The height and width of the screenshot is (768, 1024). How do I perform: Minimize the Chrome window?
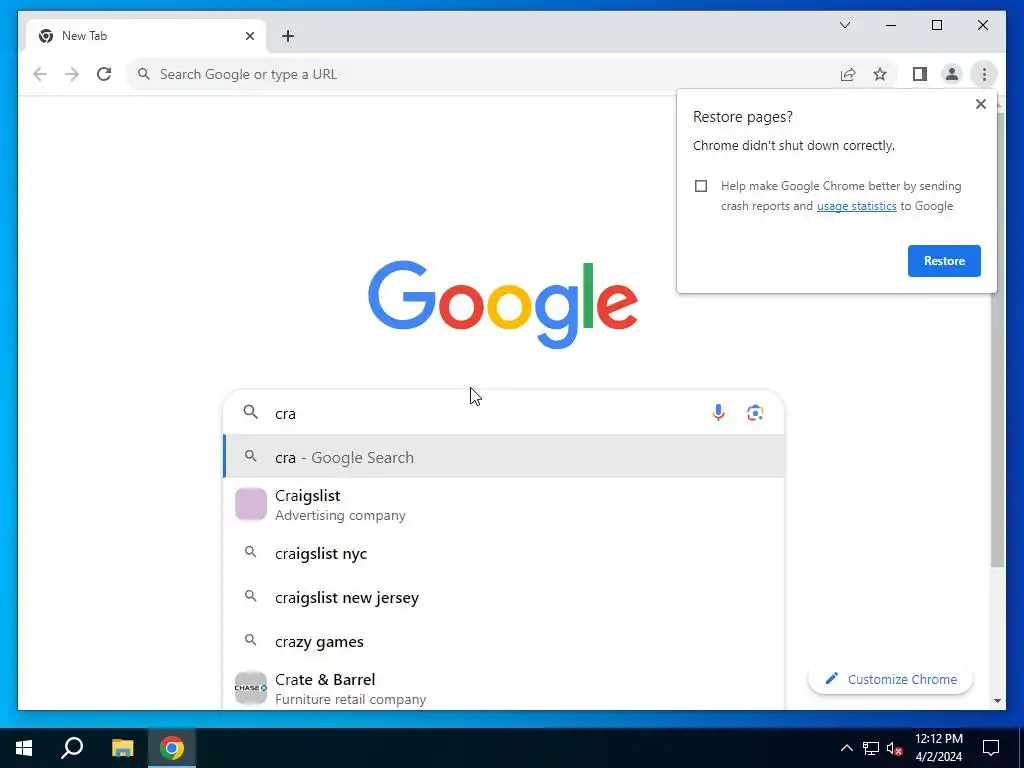click(x=891, y=25)
